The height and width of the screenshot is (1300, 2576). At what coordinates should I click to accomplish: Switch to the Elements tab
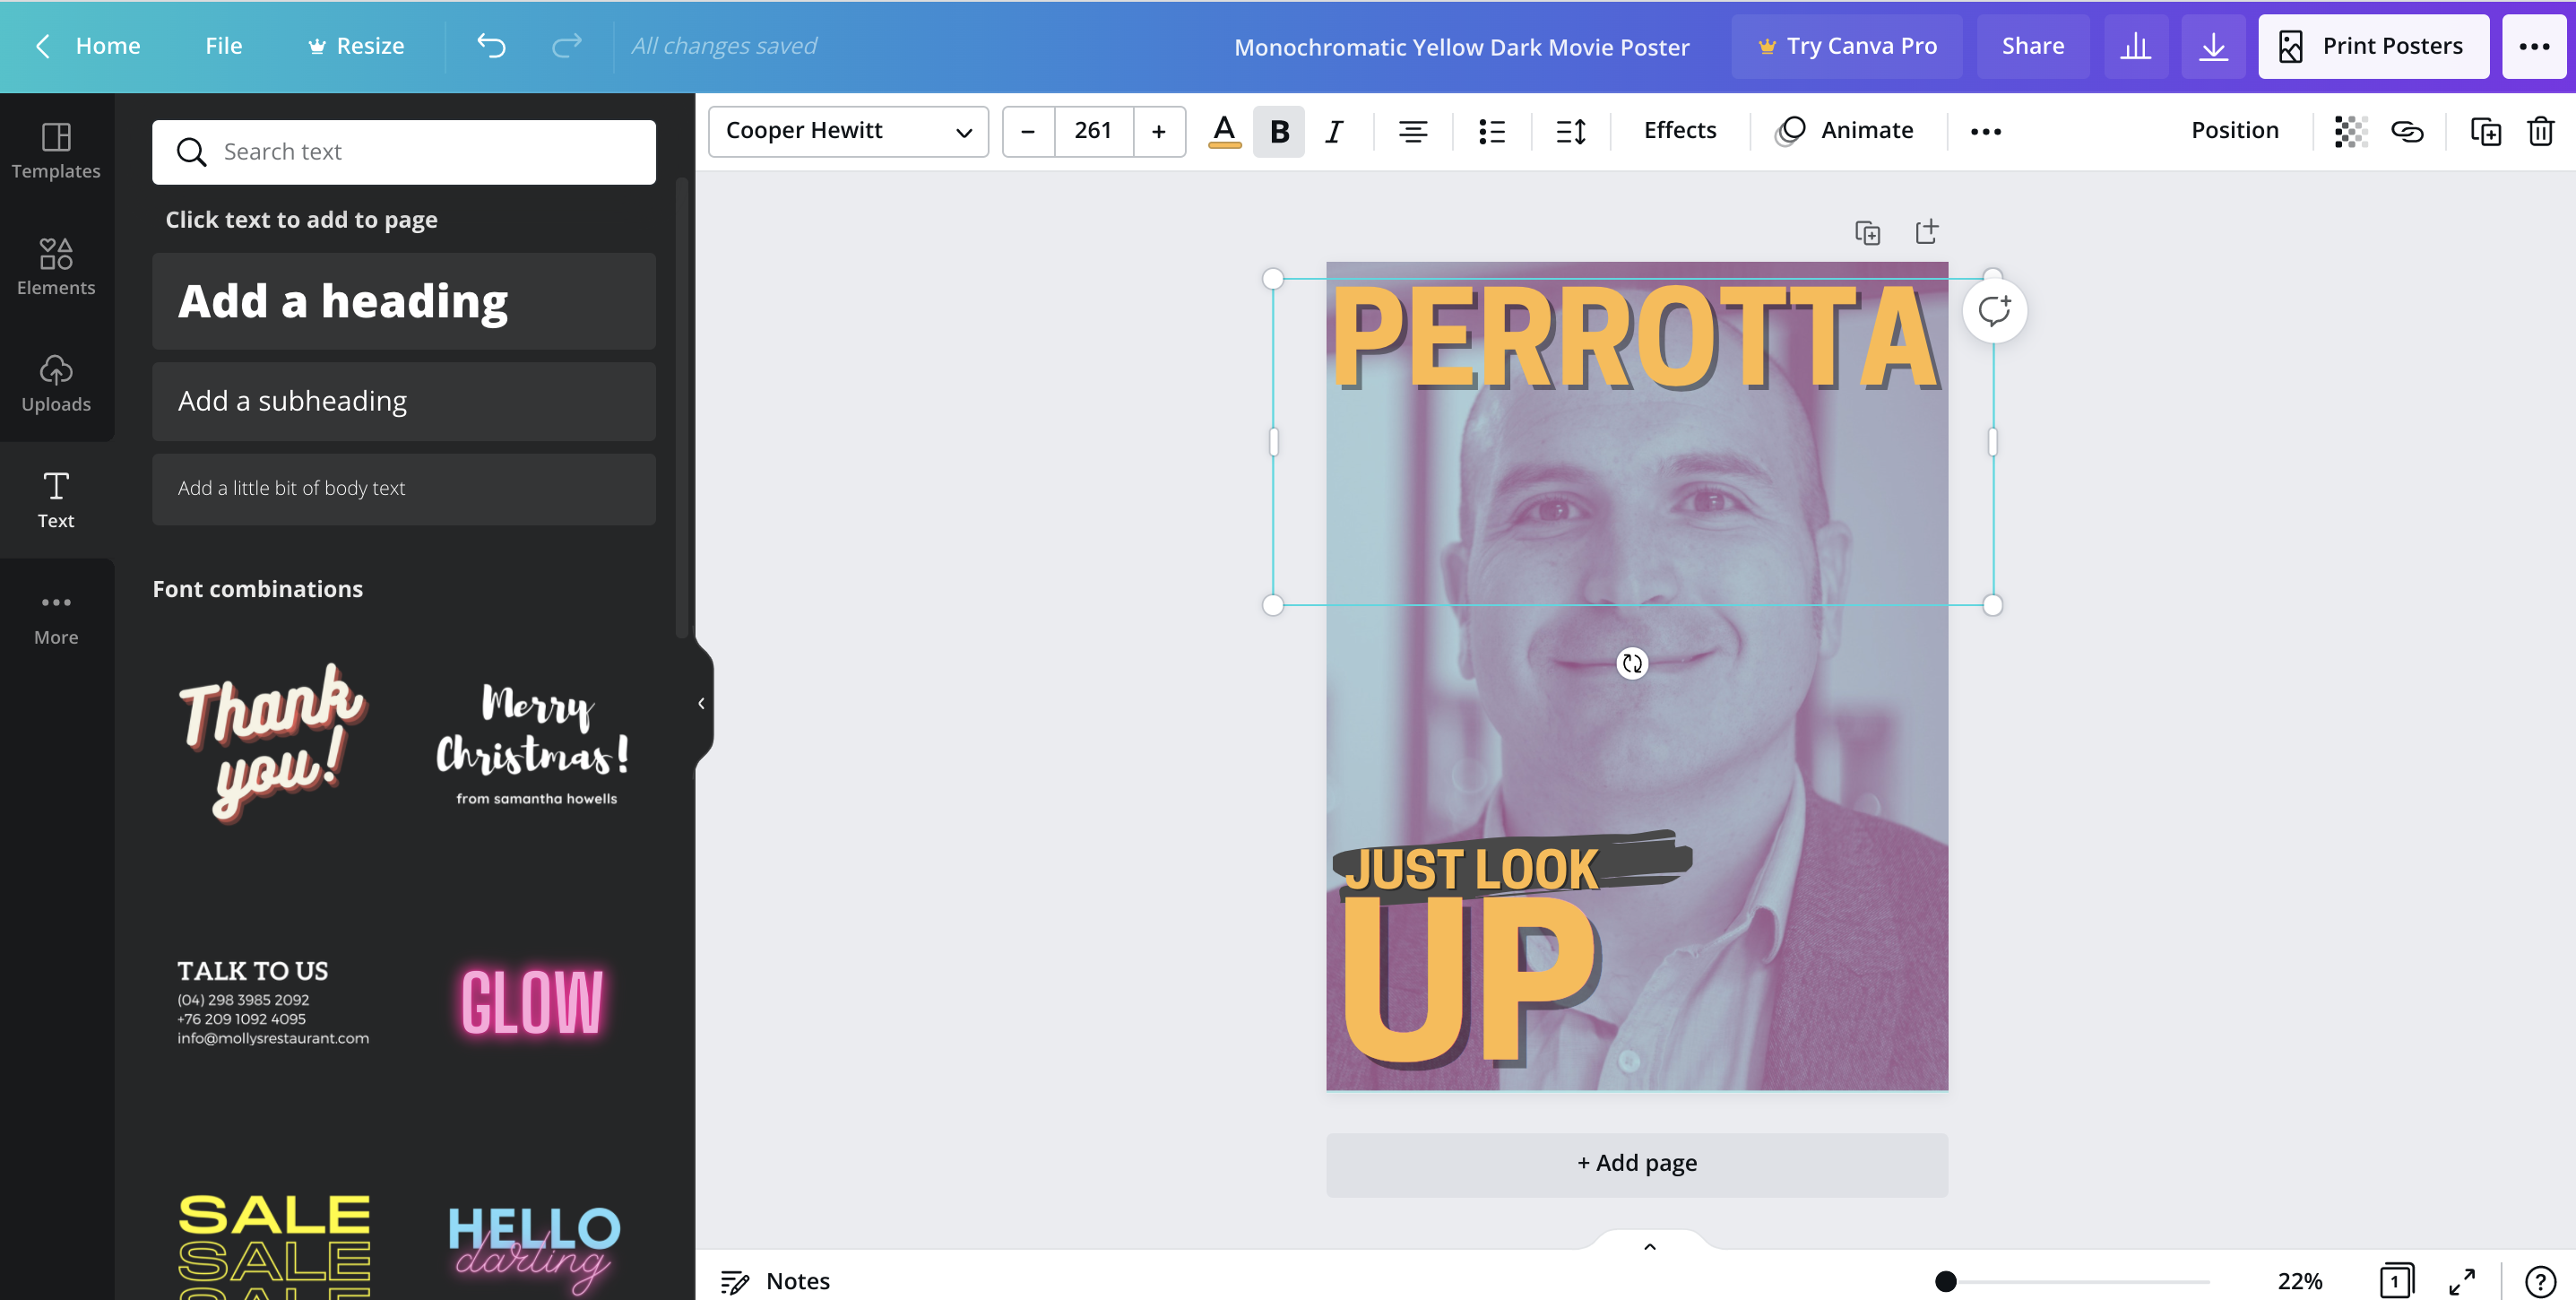tap(56, 266)
